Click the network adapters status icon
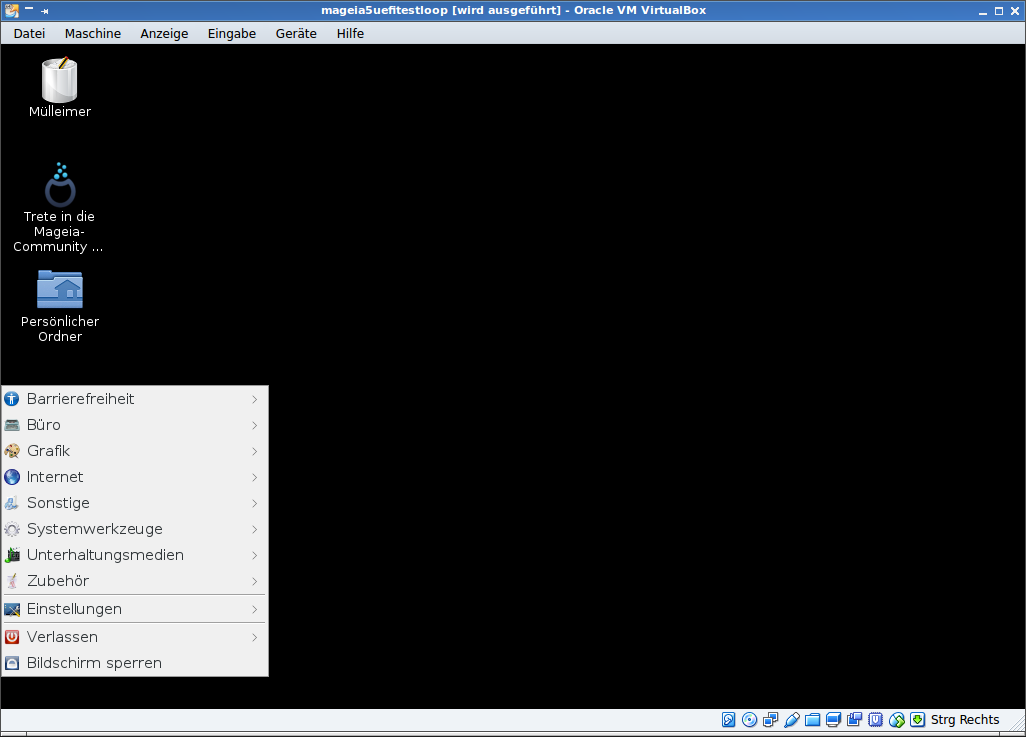 (x=770, y=720)
